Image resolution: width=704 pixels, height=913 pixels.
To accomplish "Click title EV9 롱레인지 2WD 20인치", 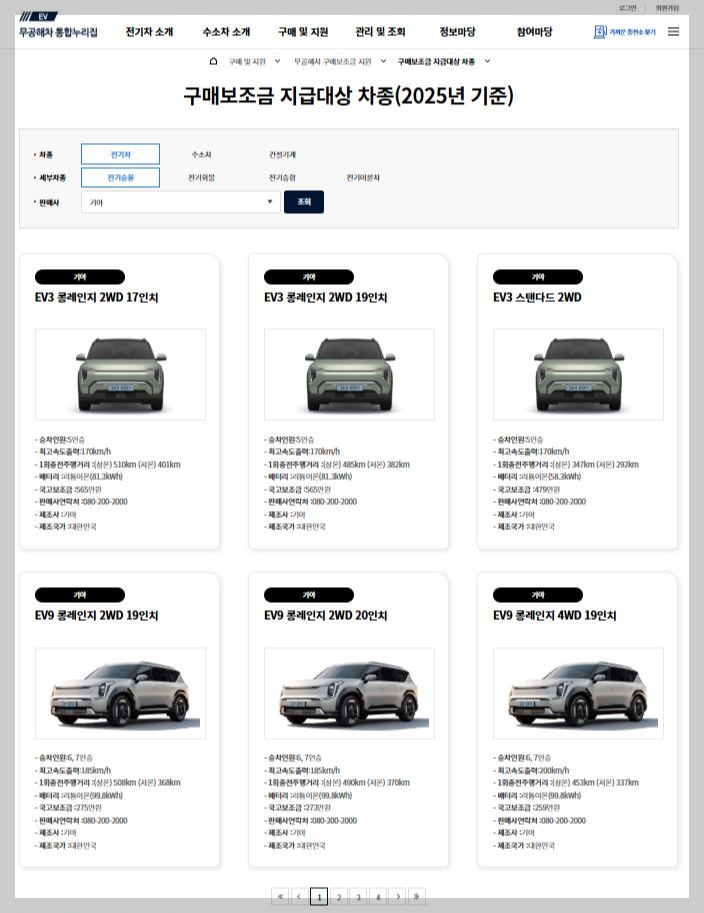I will click(326, 615).
